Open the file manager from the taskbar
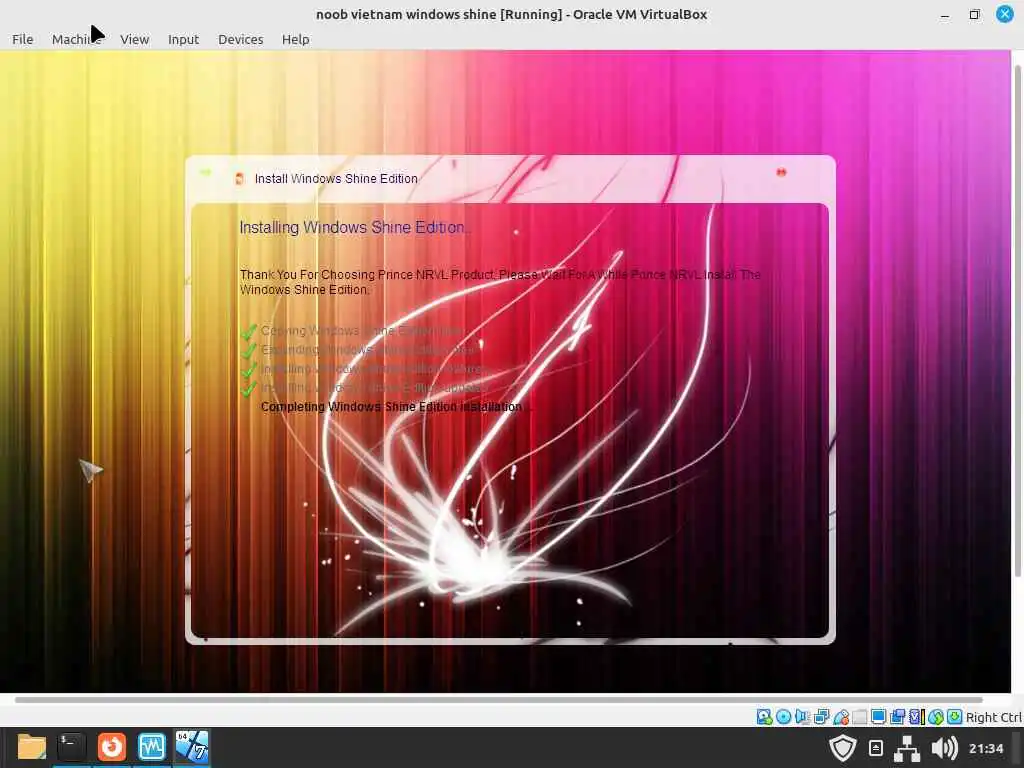 (x=31, y=747)
